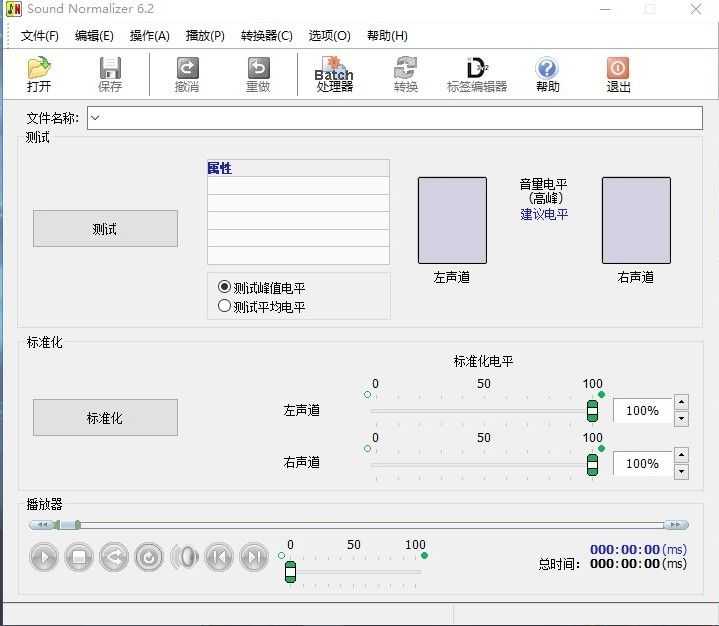Jump to end with the skip-to-end button

pos(254,557)
